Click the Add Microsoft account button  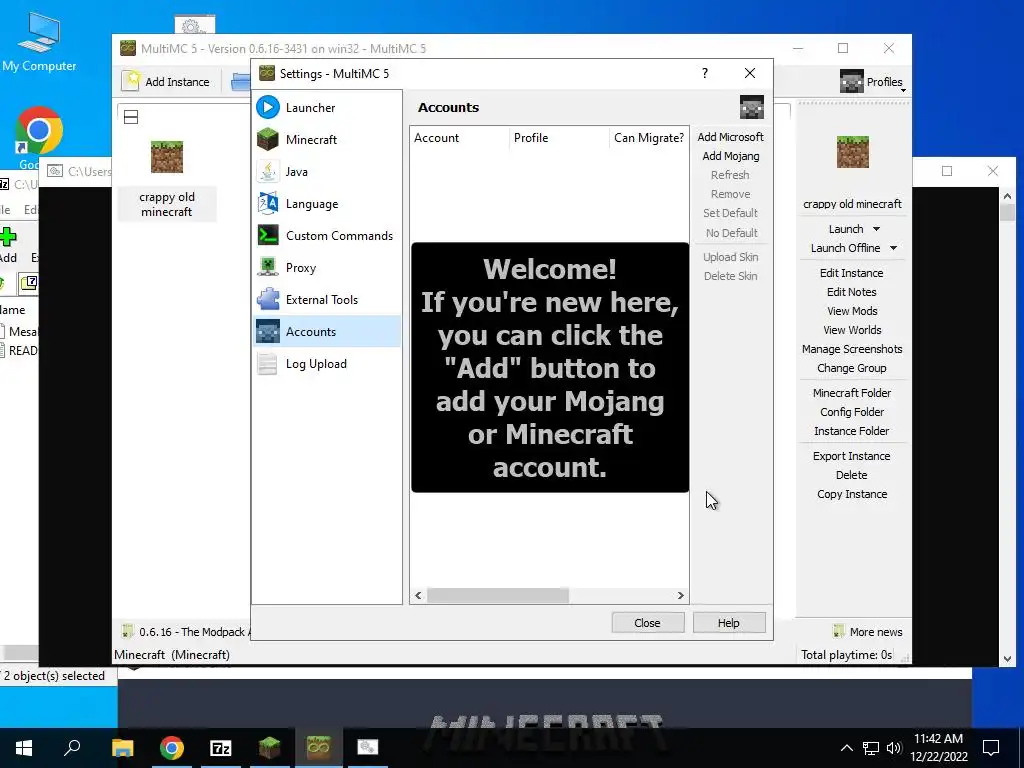click(730, 137)
